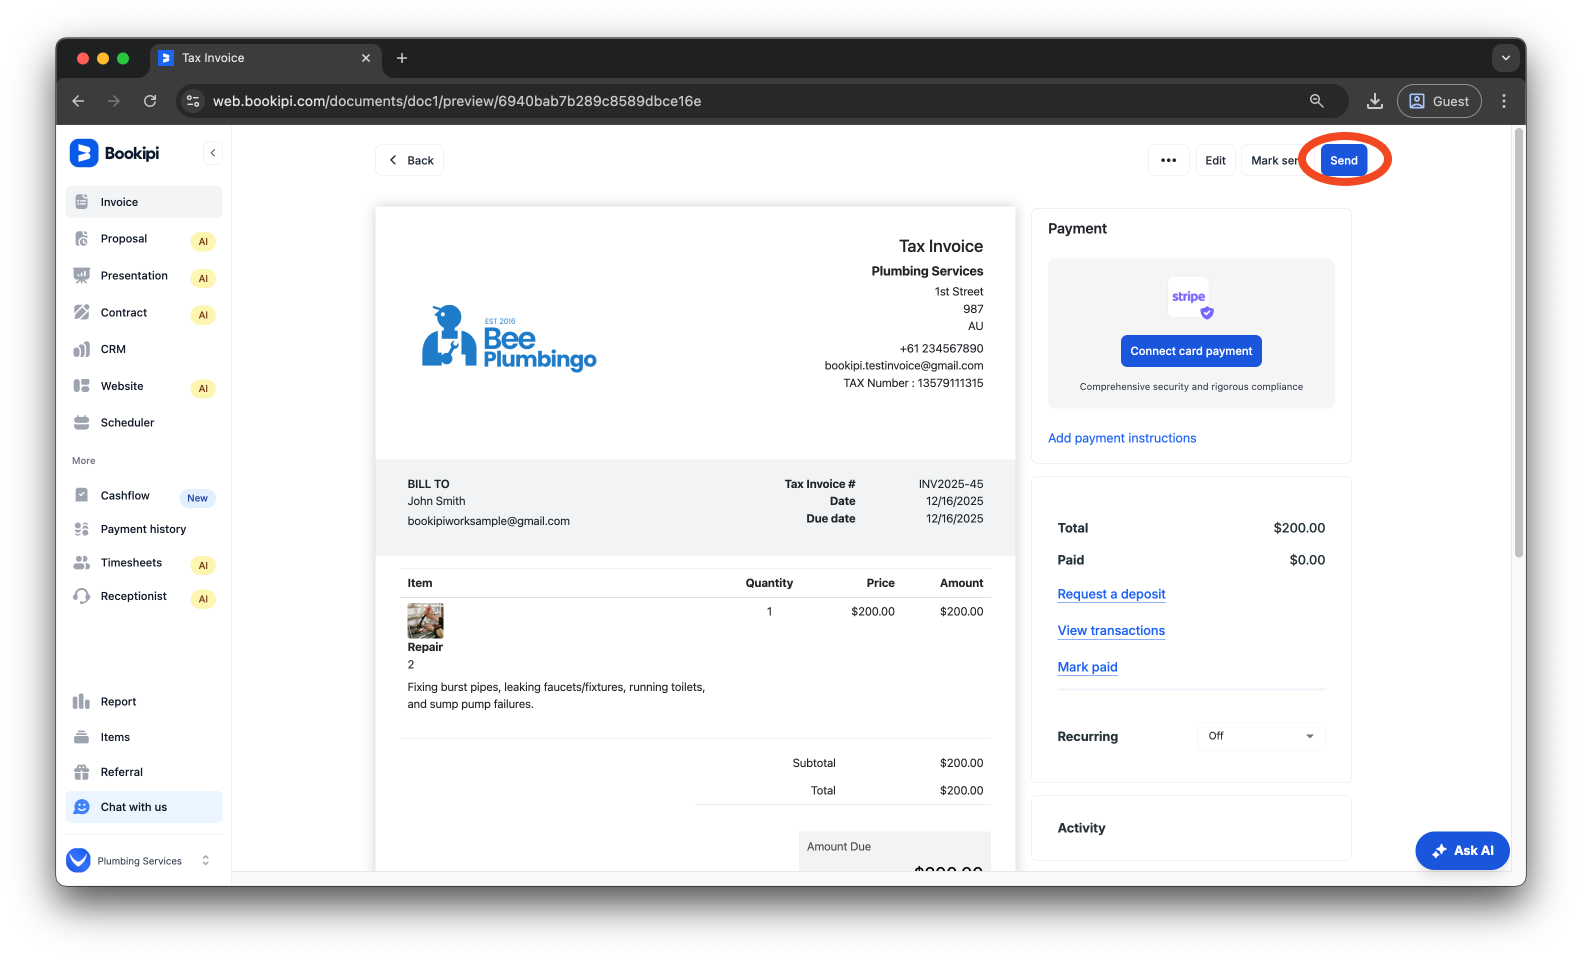Screen dimensions: 1582x960
Task: Open the tab search dropdown arrow
Action: 1505,58
